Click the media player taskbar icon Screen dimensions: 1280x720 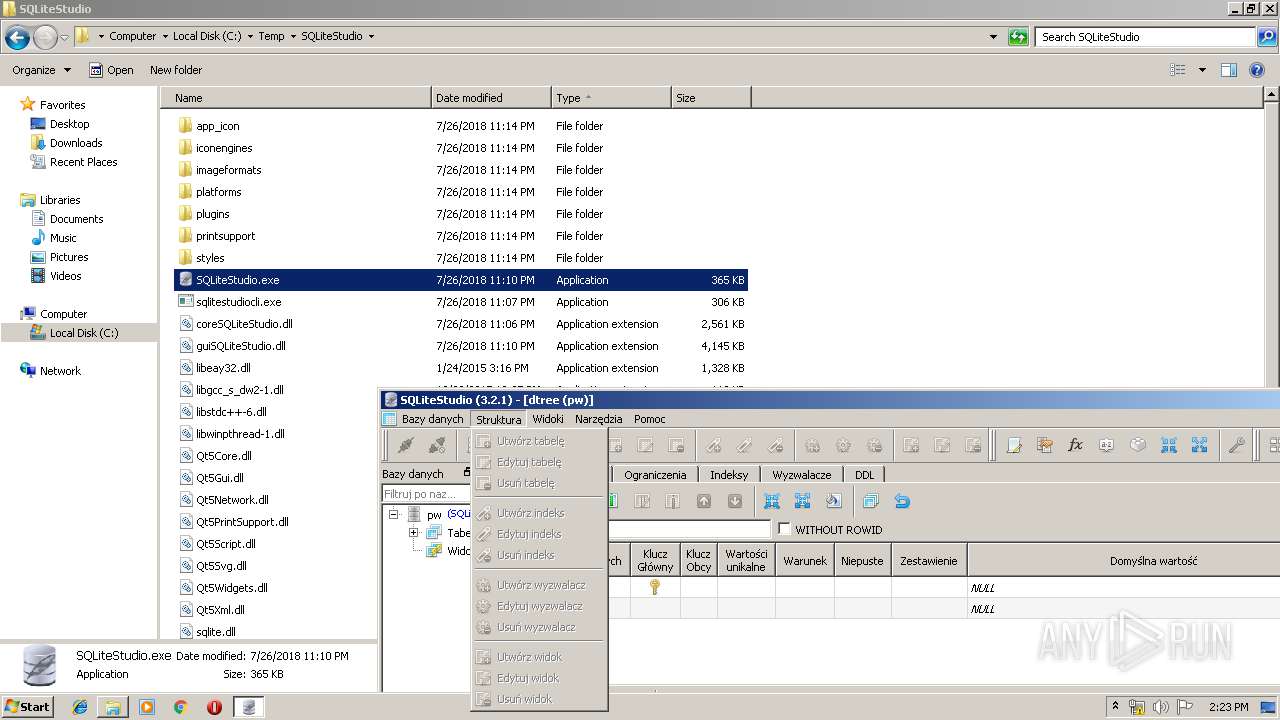coord(147,707)
